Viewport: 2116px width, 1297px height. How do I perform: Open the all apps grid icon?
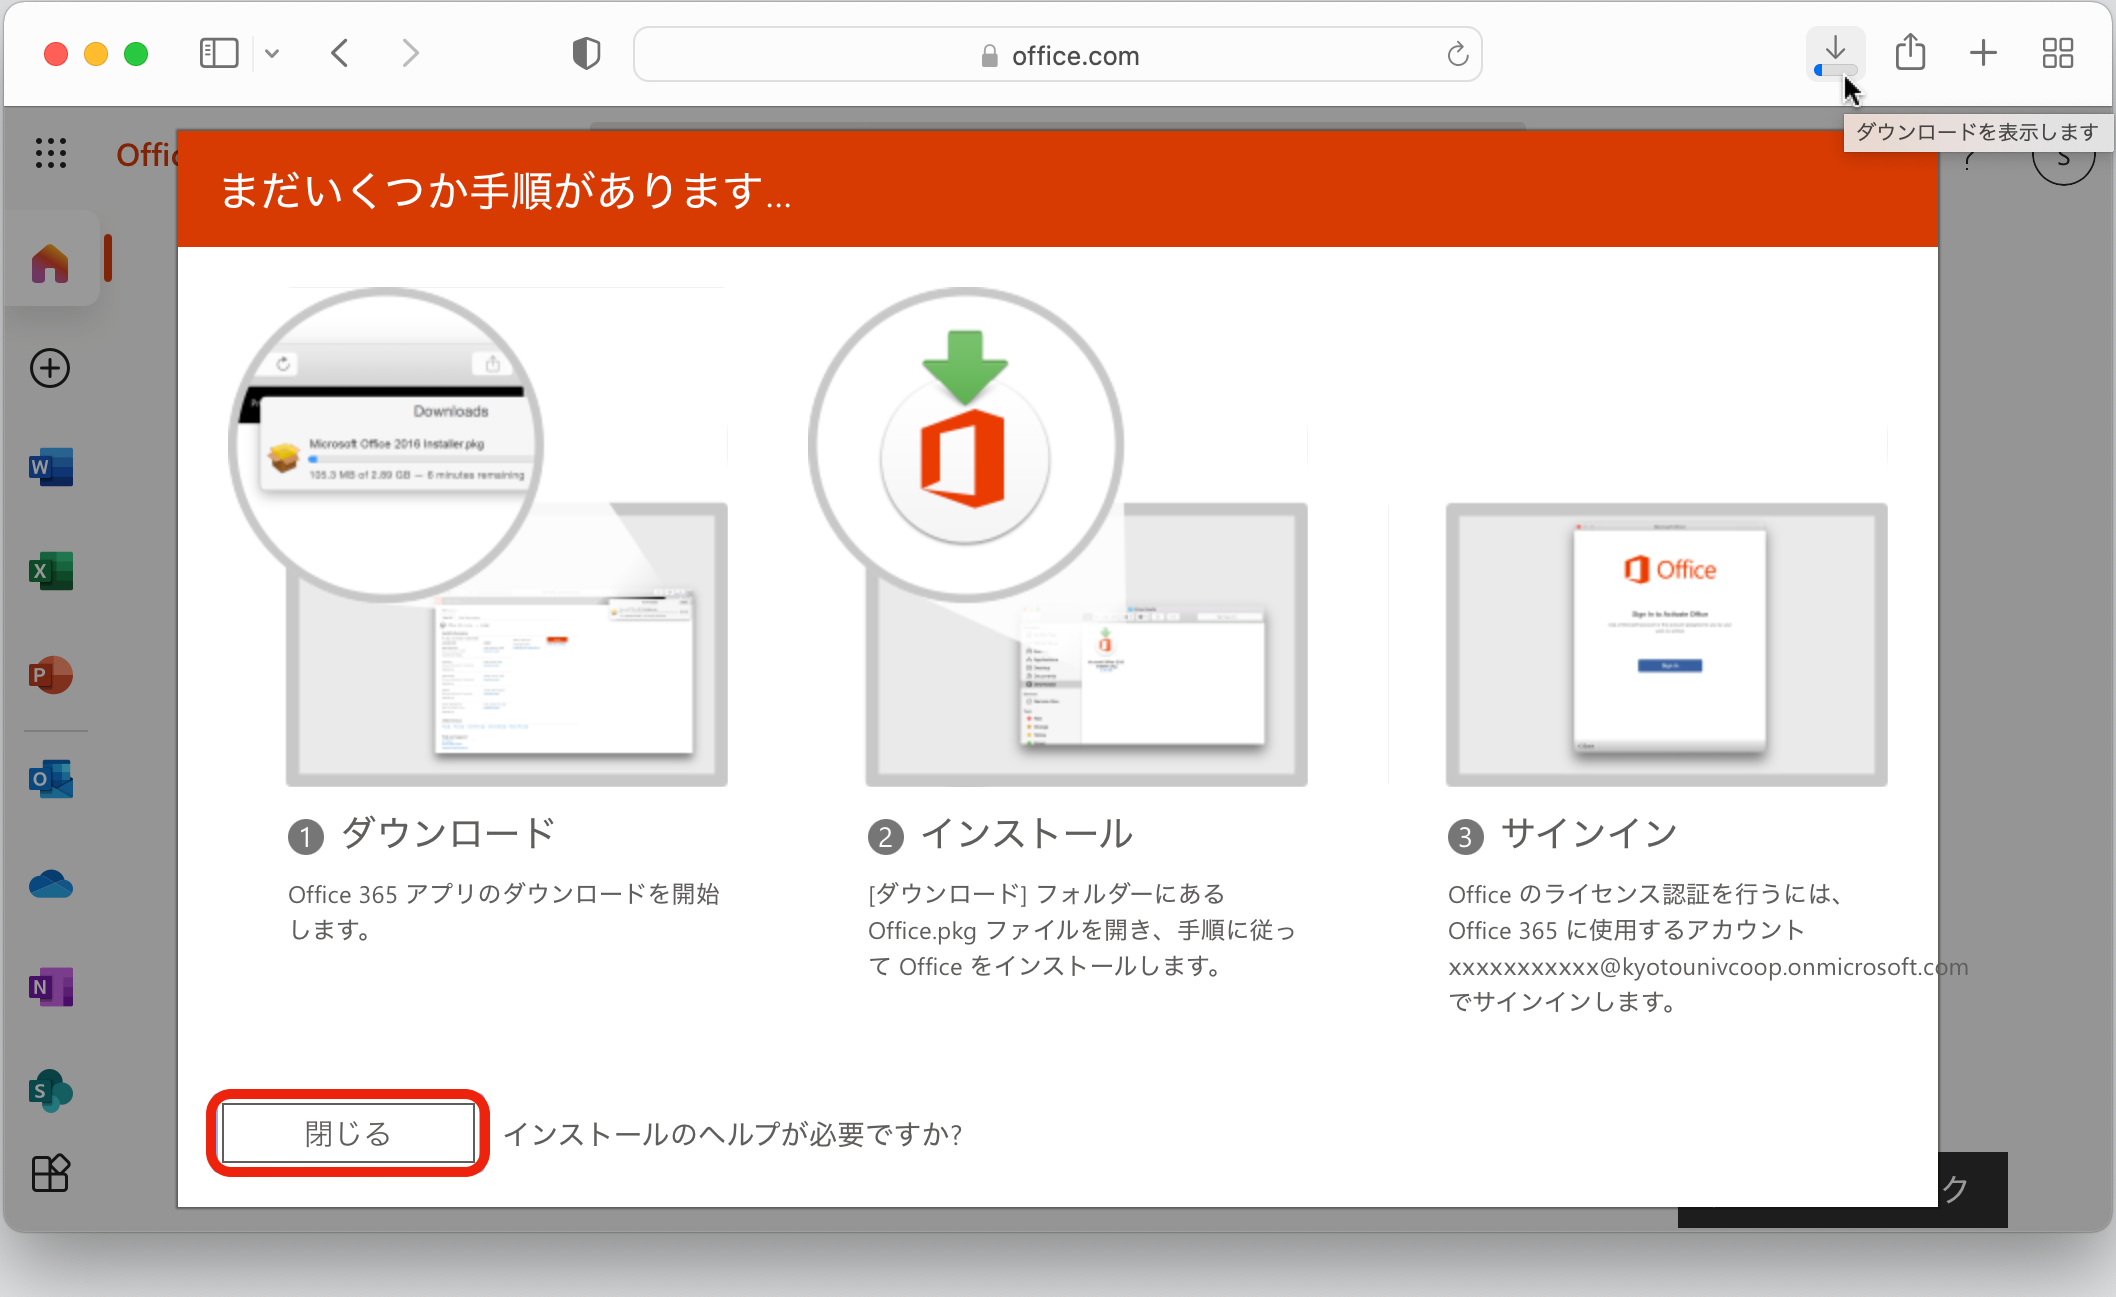50,1173
